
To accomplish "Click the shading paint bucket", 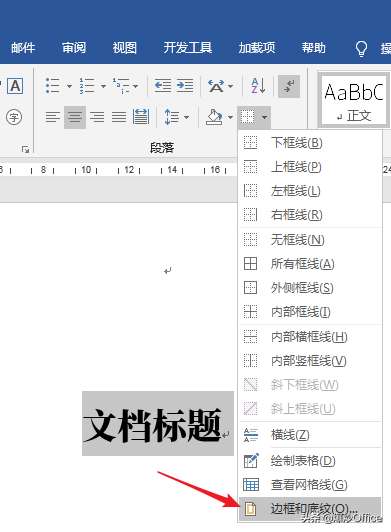I will pos(215,117).
